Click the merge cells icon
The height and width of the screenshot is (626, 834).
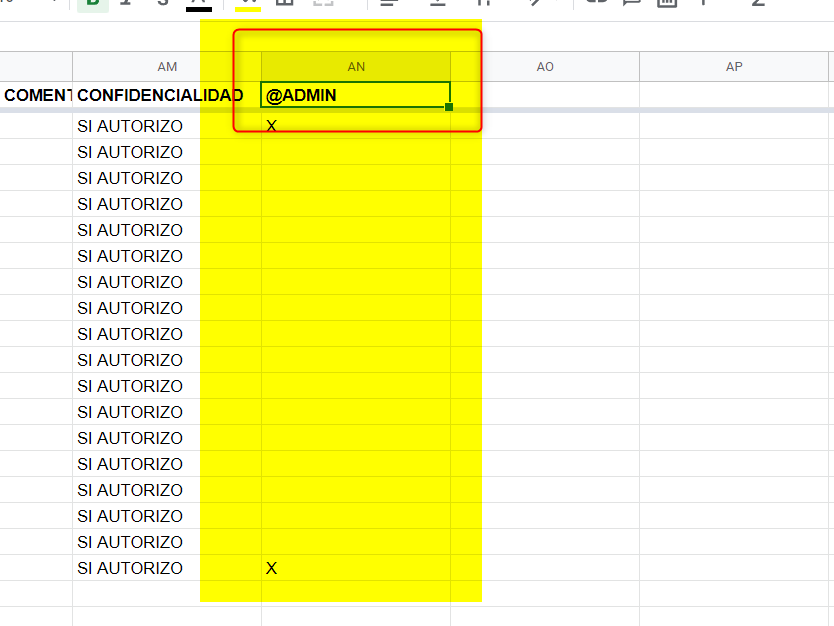click(x=323, y=3)
